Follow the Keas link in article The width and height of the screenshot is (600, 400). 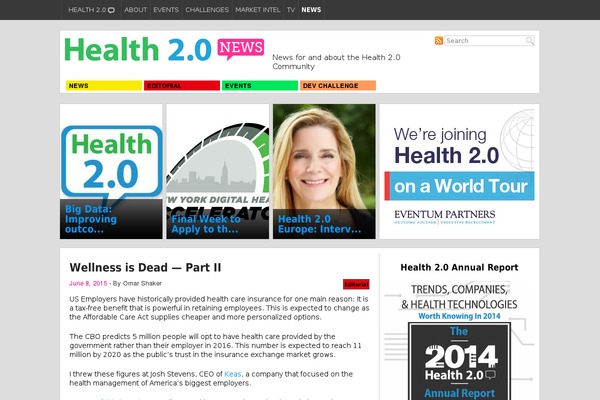tap(233, 374)
